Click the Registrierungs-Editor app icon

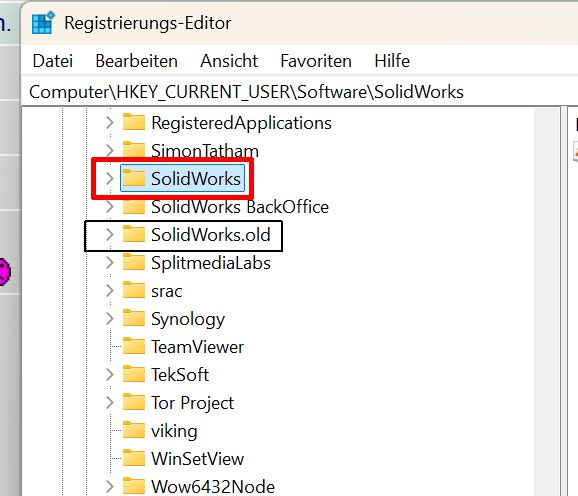pyautogui.click(x=43, y=23)
